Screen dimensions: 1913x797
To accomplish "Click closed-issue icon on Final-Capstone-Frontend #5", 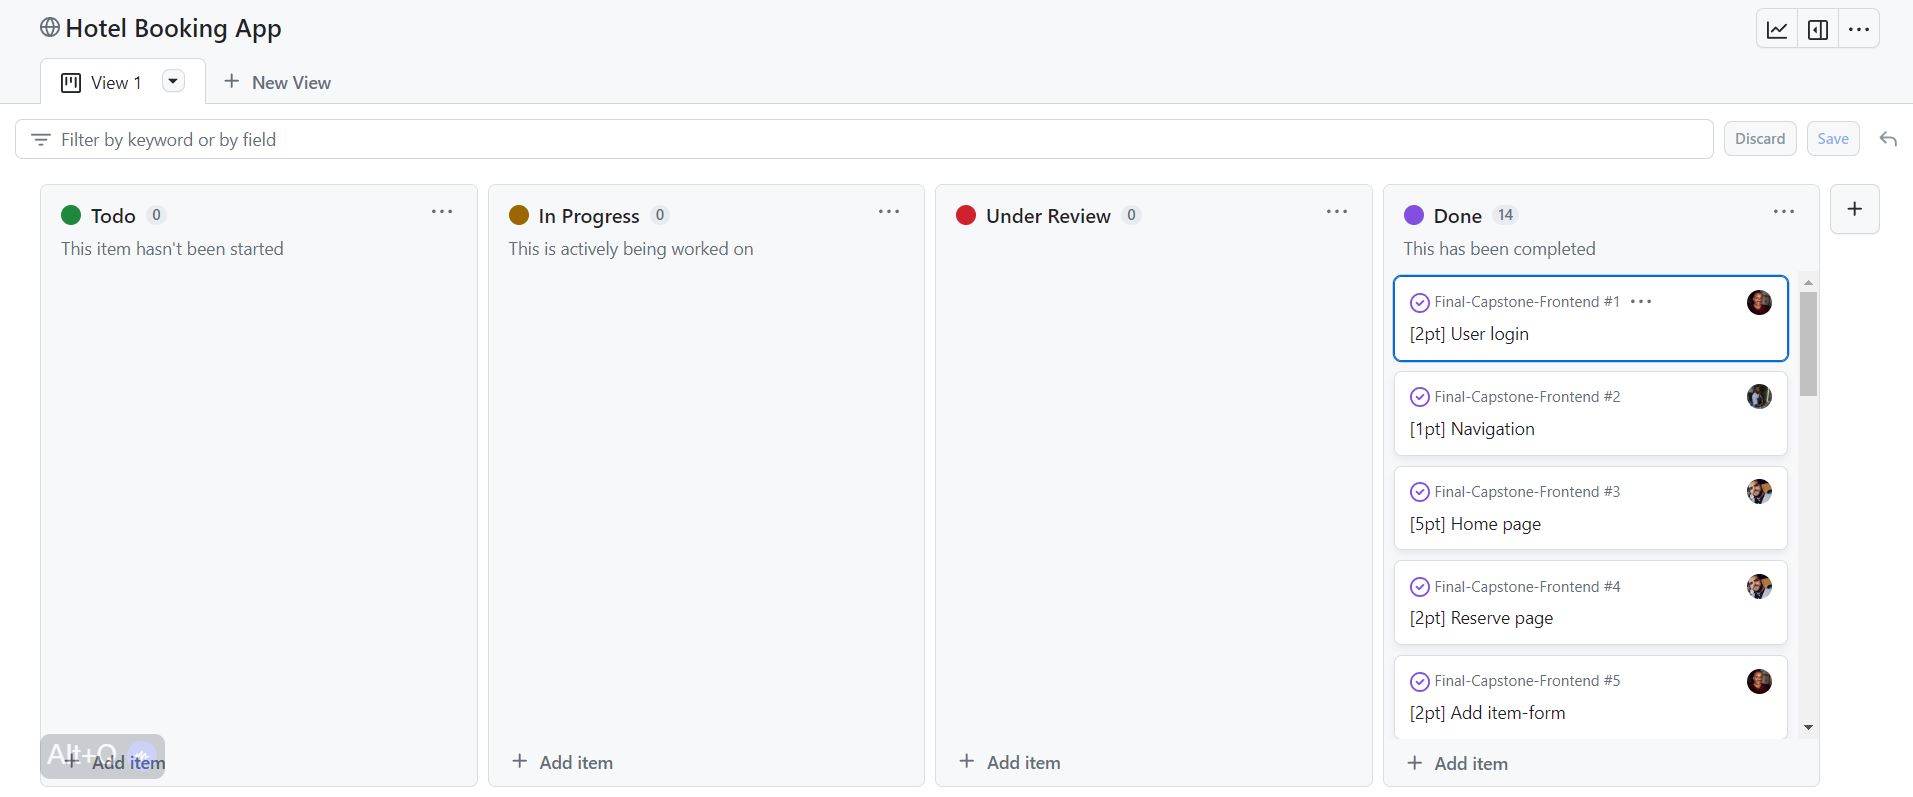I will [1419, 682].
